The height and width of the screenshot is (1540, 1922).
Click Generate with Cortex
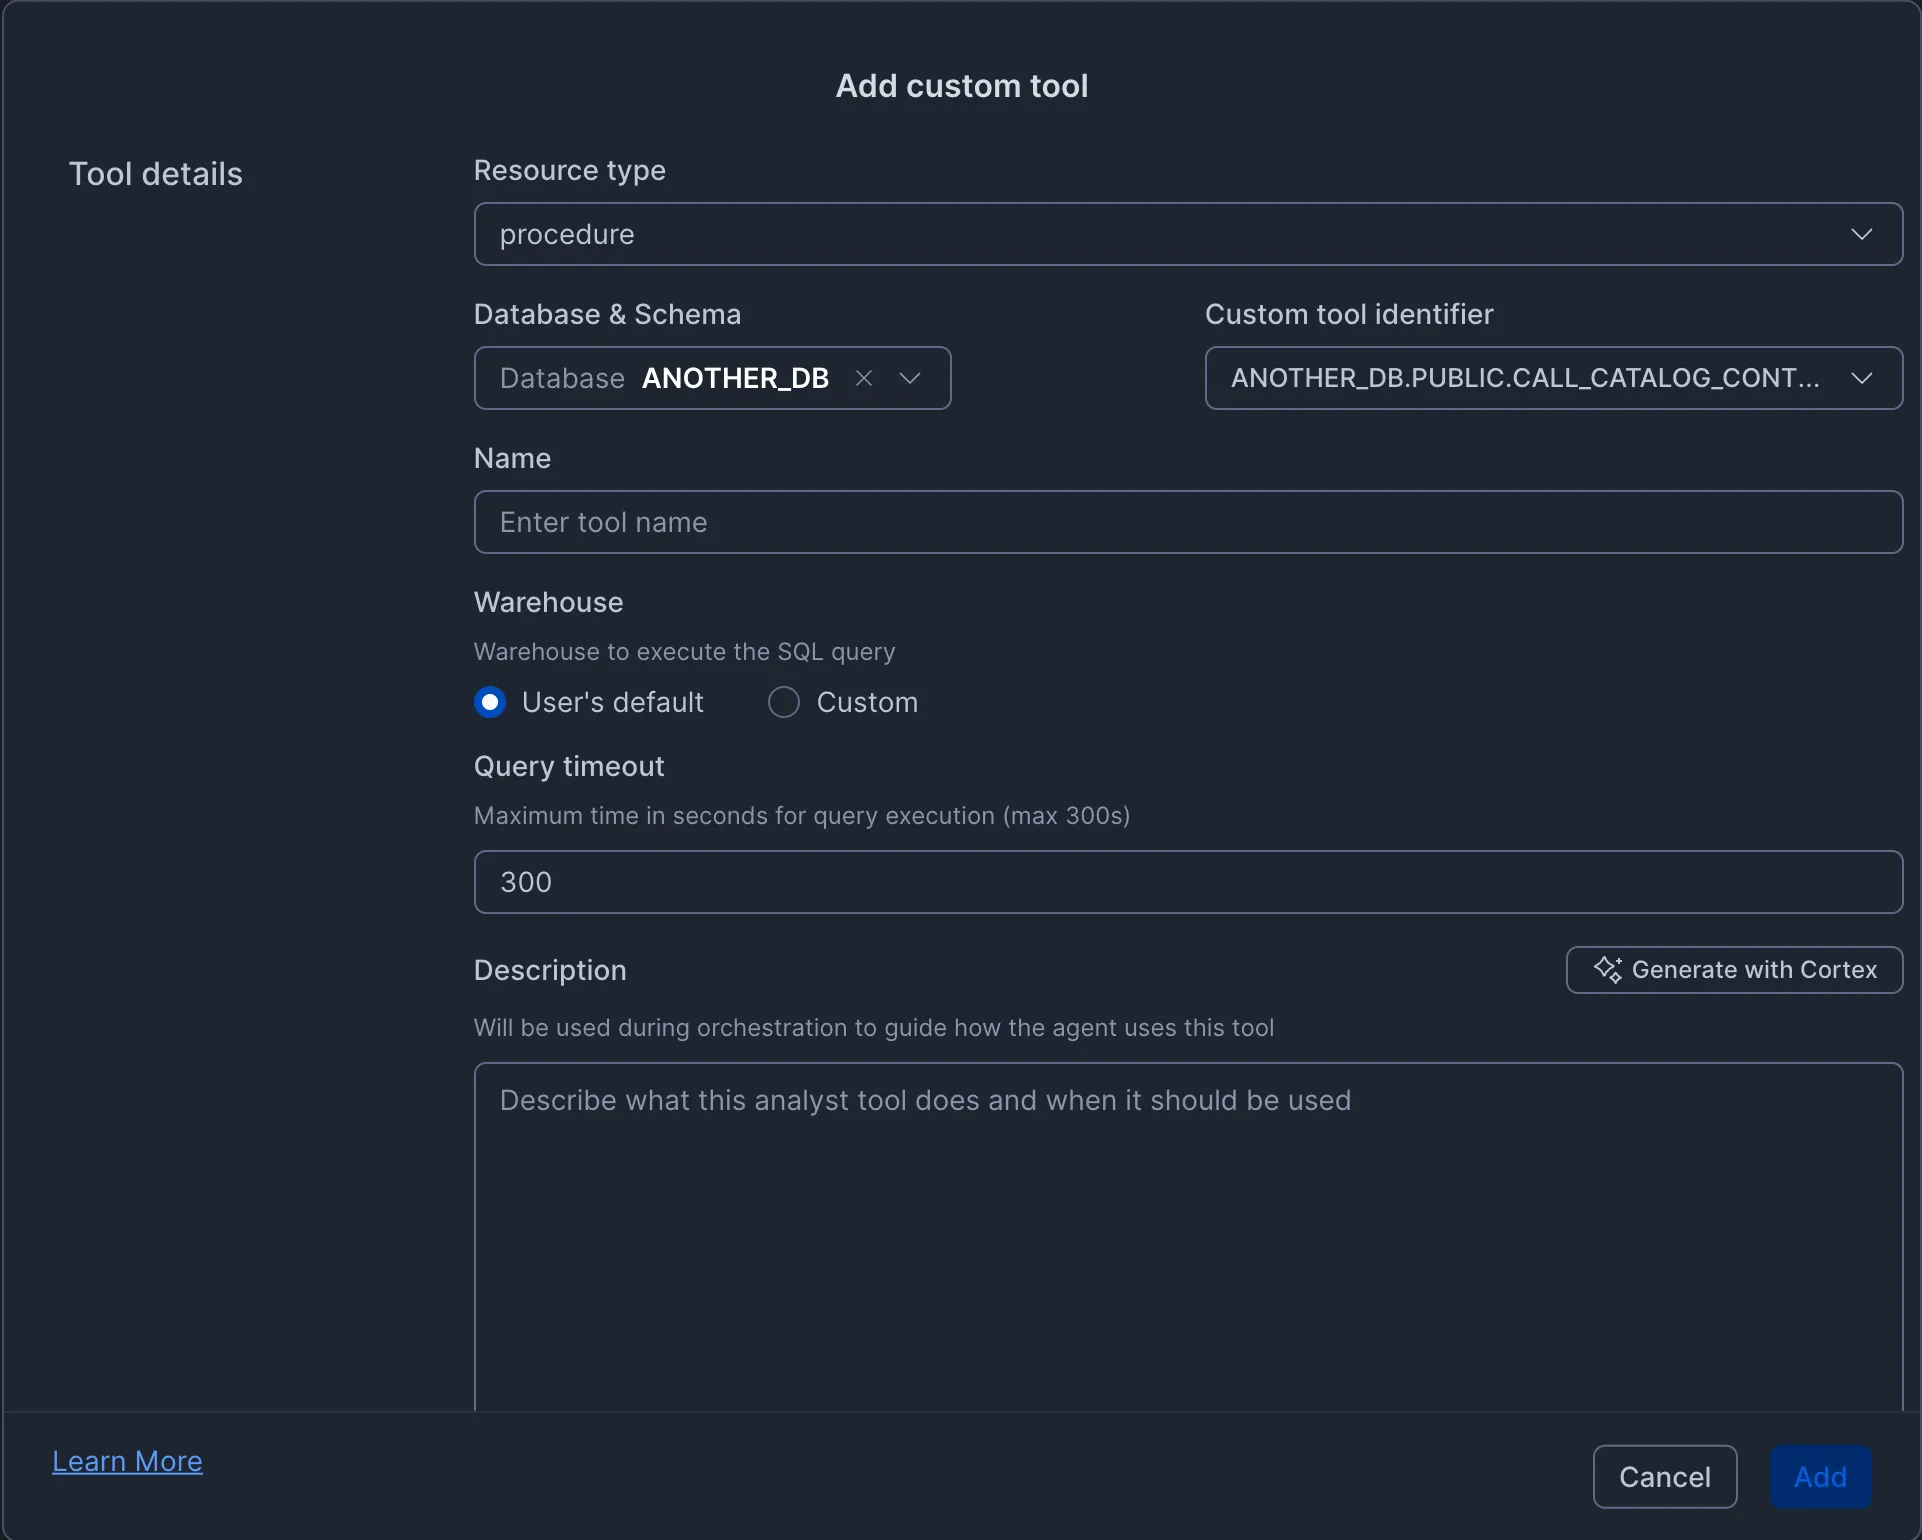tap(1733, 969)
